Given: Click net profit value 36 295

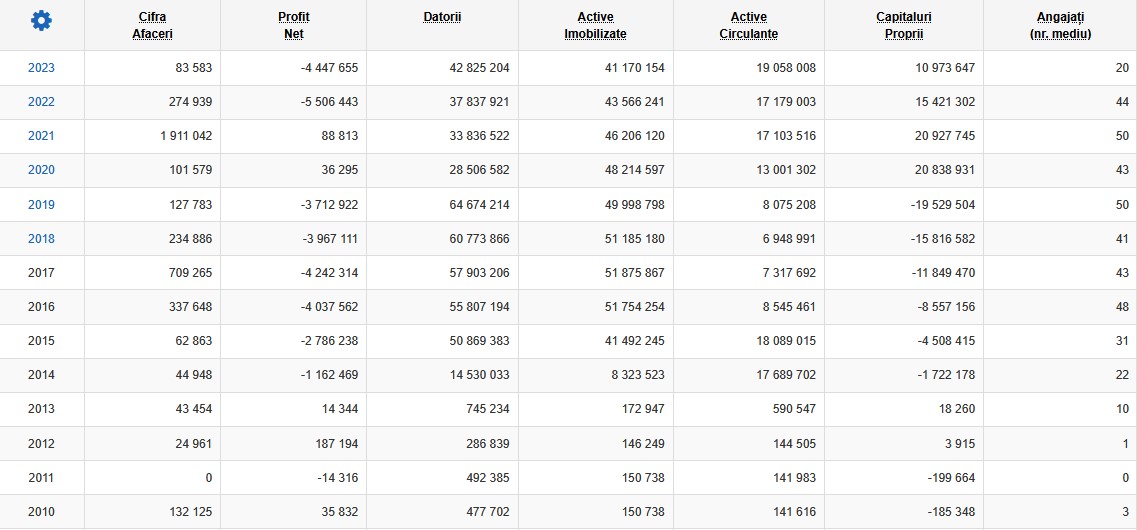Looking at the screenshot, I should point(339,170).
